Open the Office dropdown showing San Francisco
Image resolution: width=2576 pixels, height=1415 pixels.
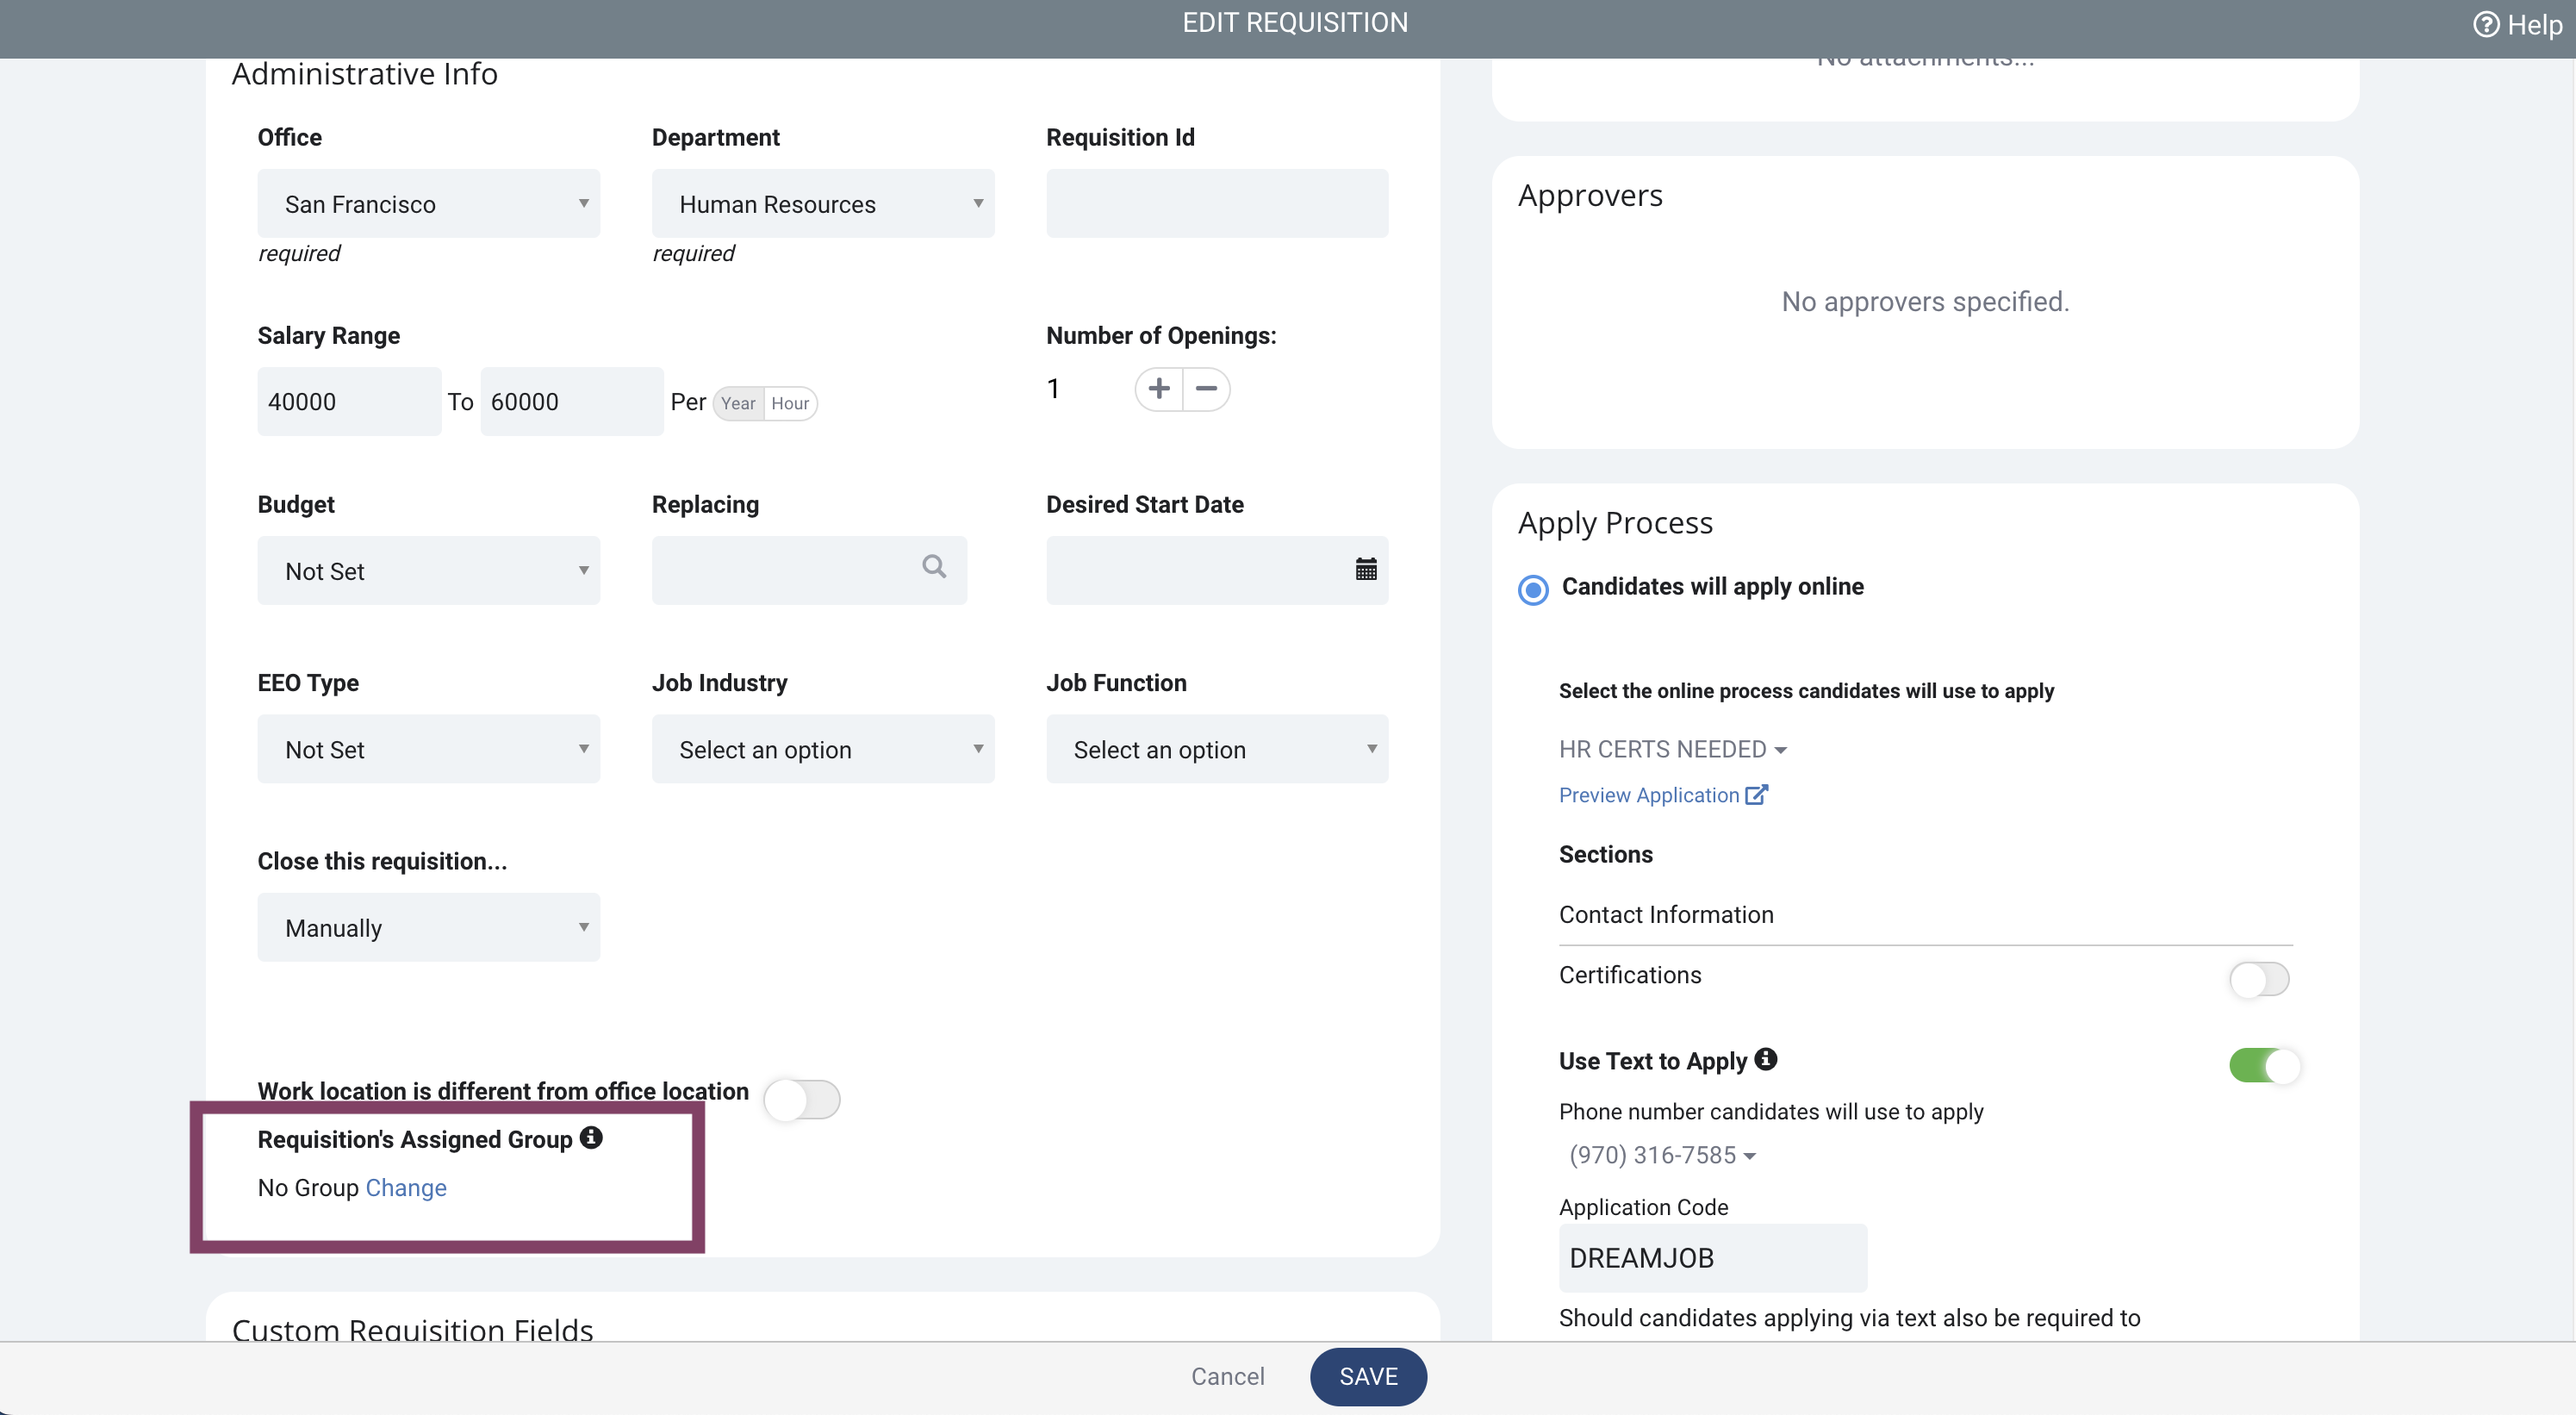(429, 203)
